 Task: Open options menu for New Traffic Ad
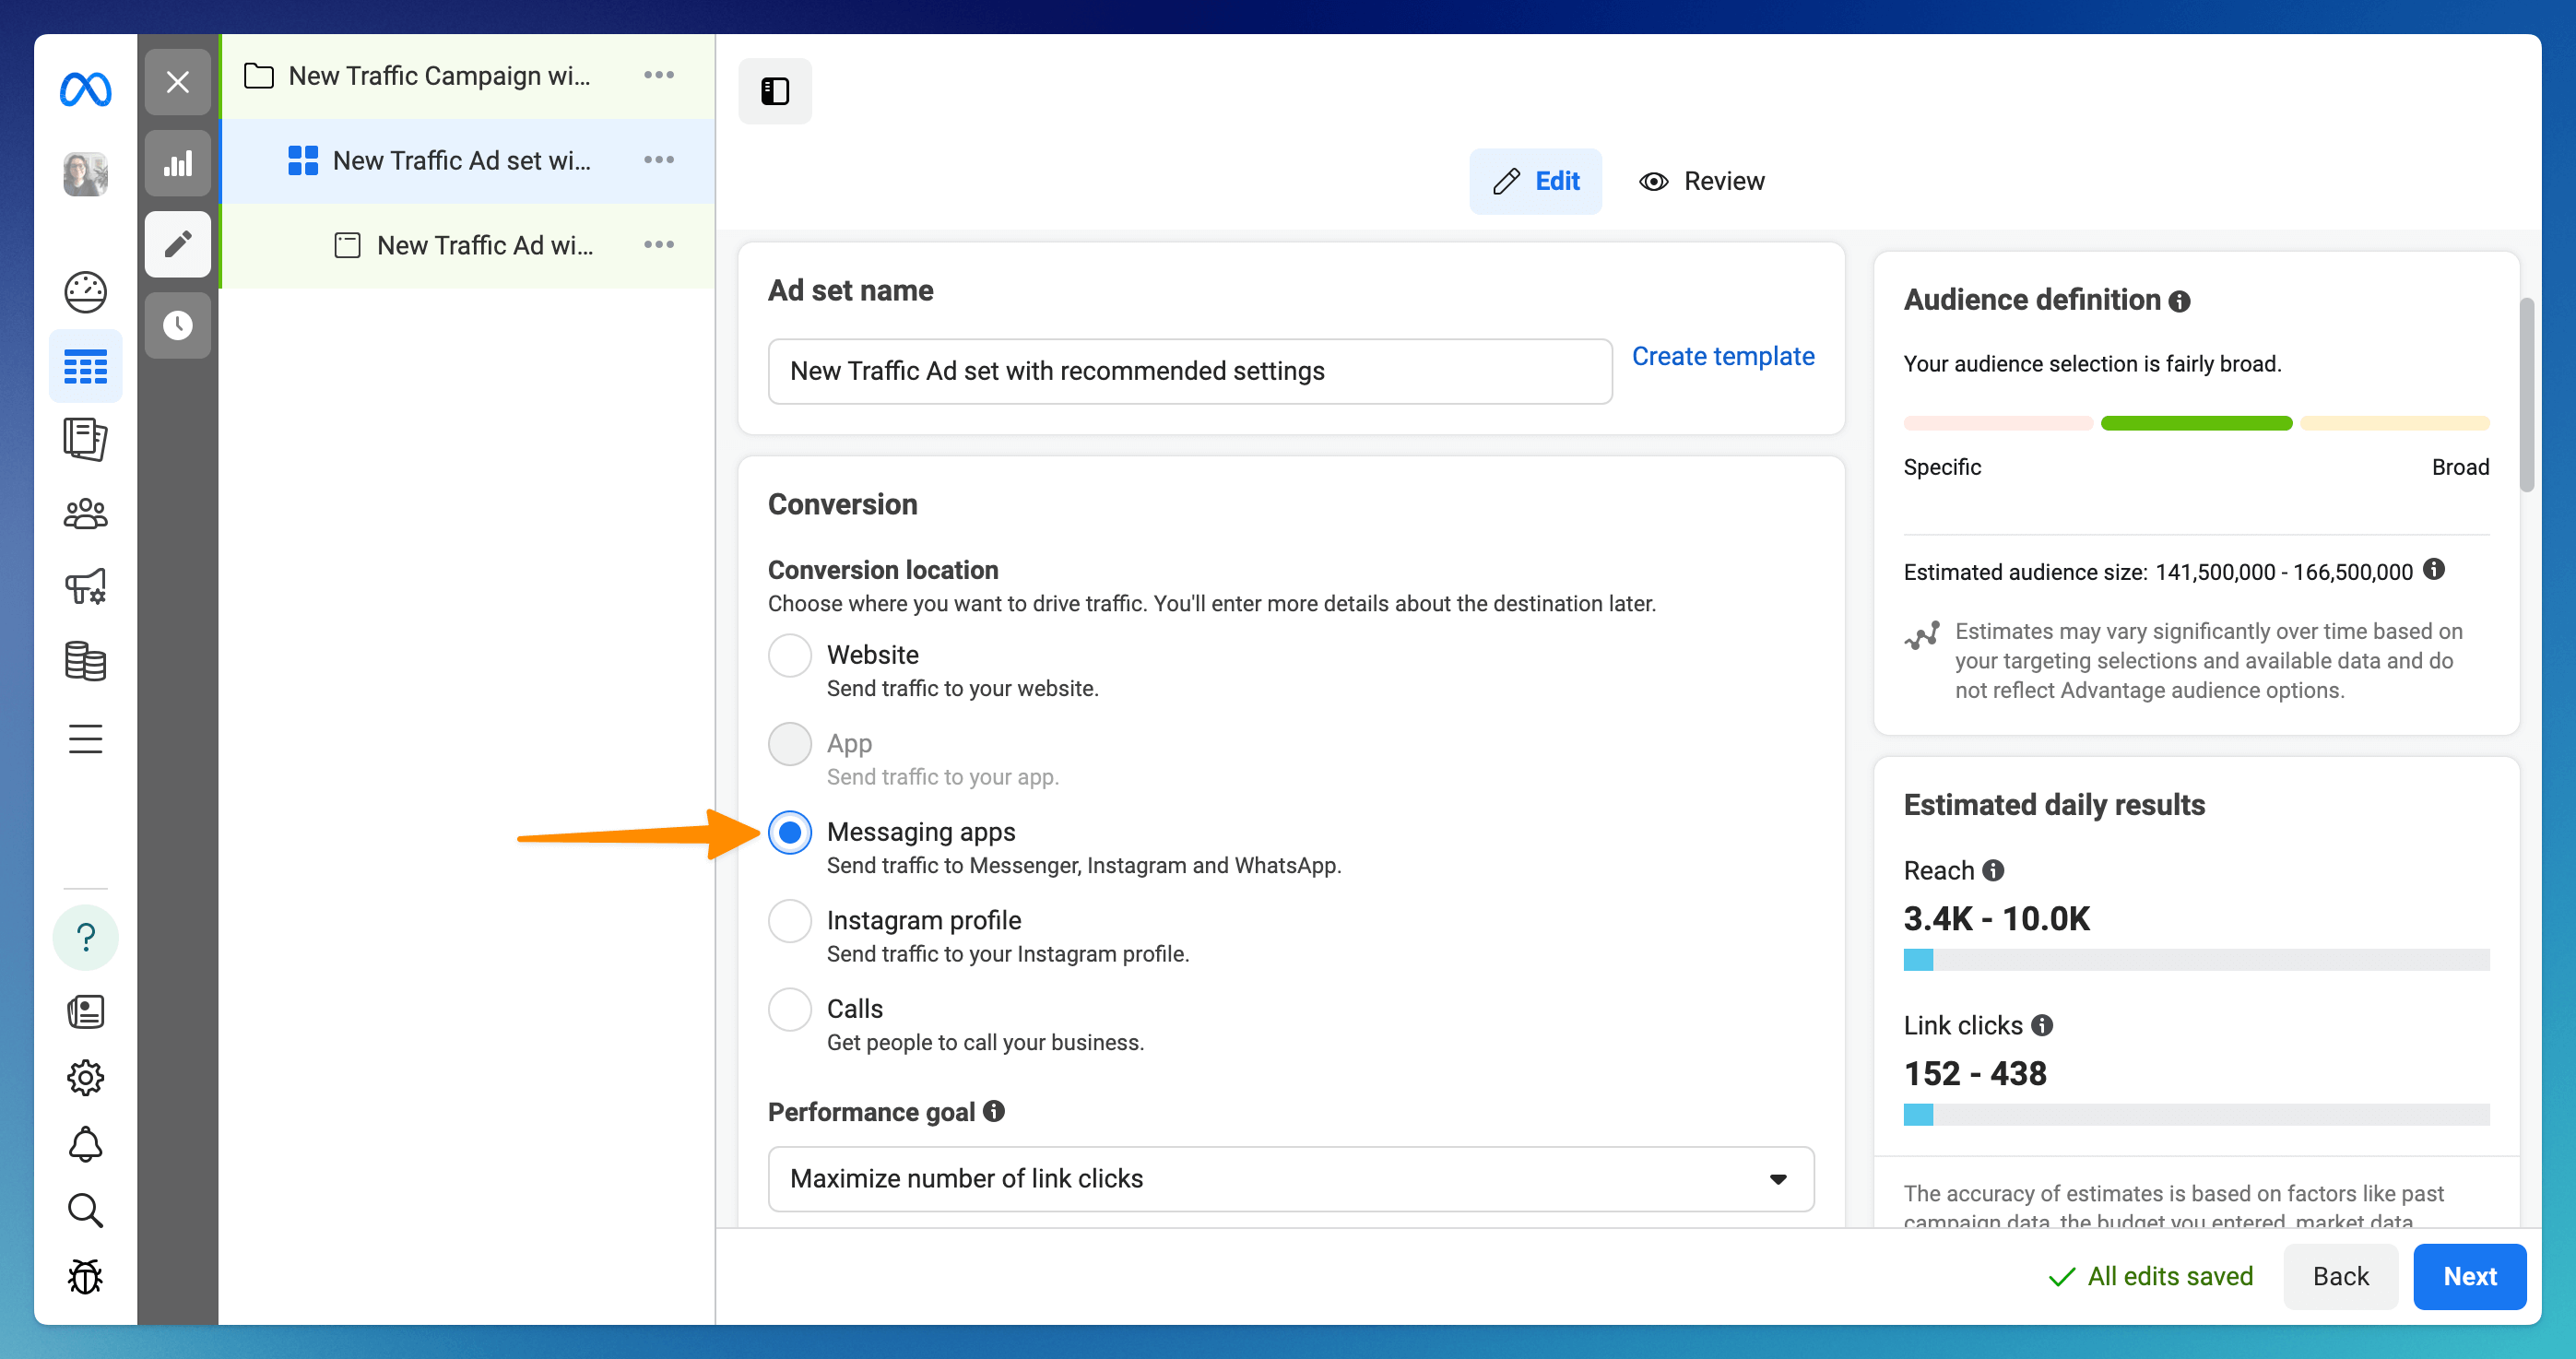(659, 245)
